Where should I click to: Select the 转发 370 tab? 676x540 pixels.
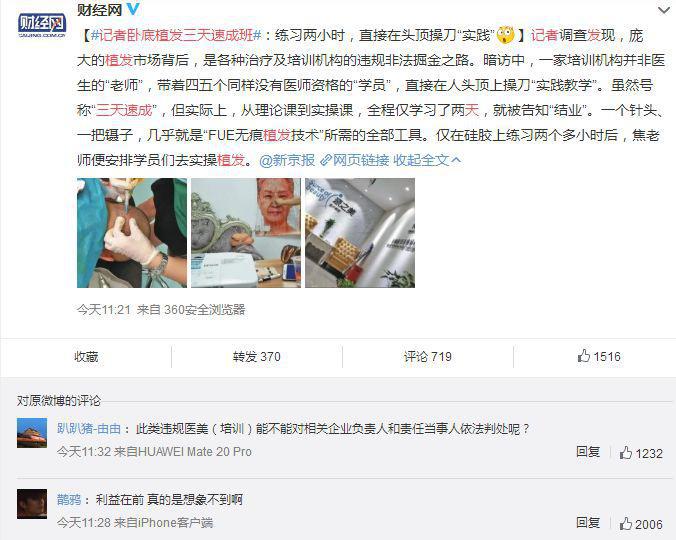pyautogui.click(x=257, y=356)
